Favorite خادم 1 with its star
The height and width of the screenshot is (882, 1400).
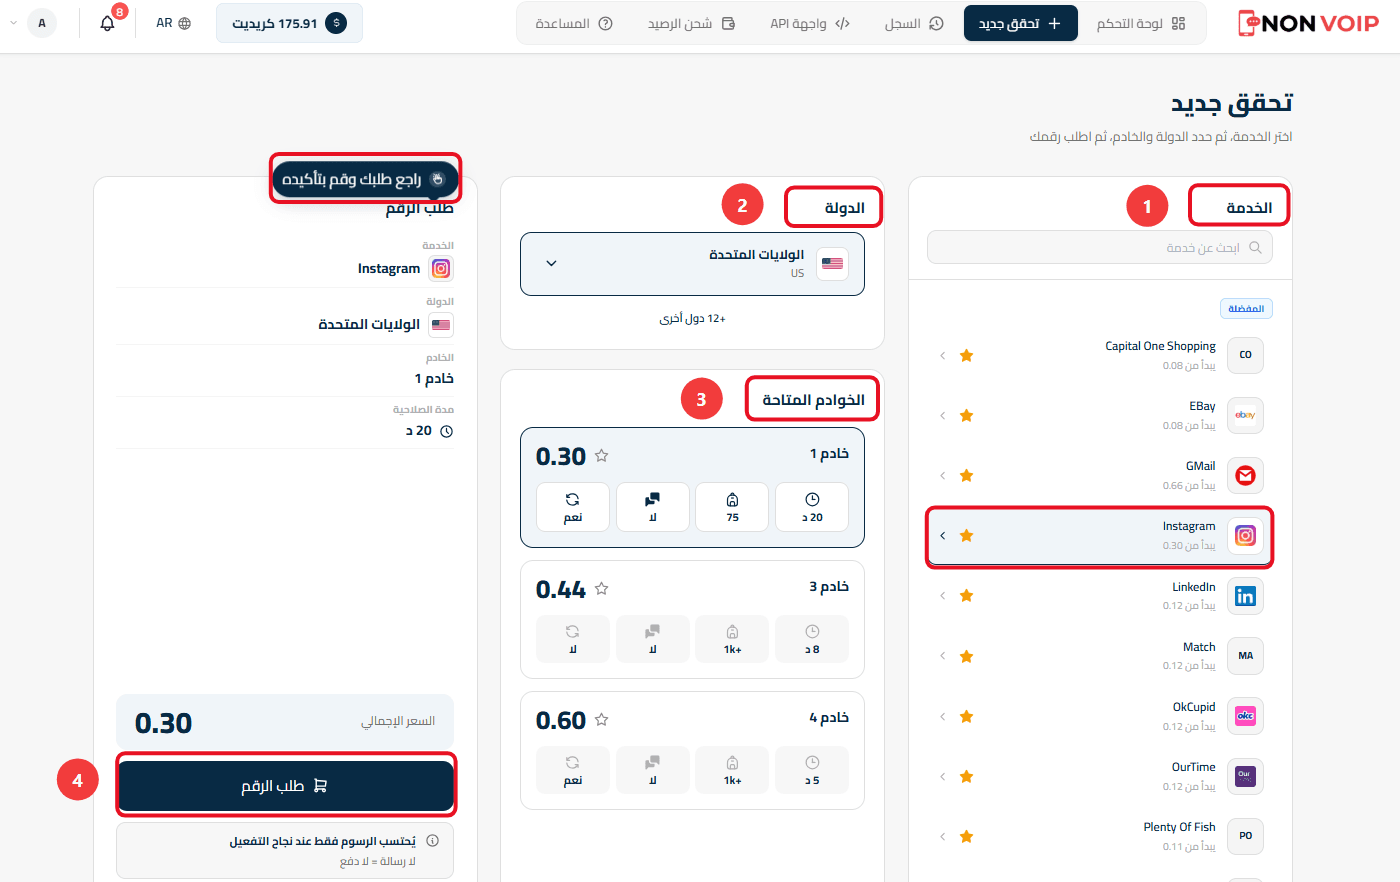click(x=601, y=456)
